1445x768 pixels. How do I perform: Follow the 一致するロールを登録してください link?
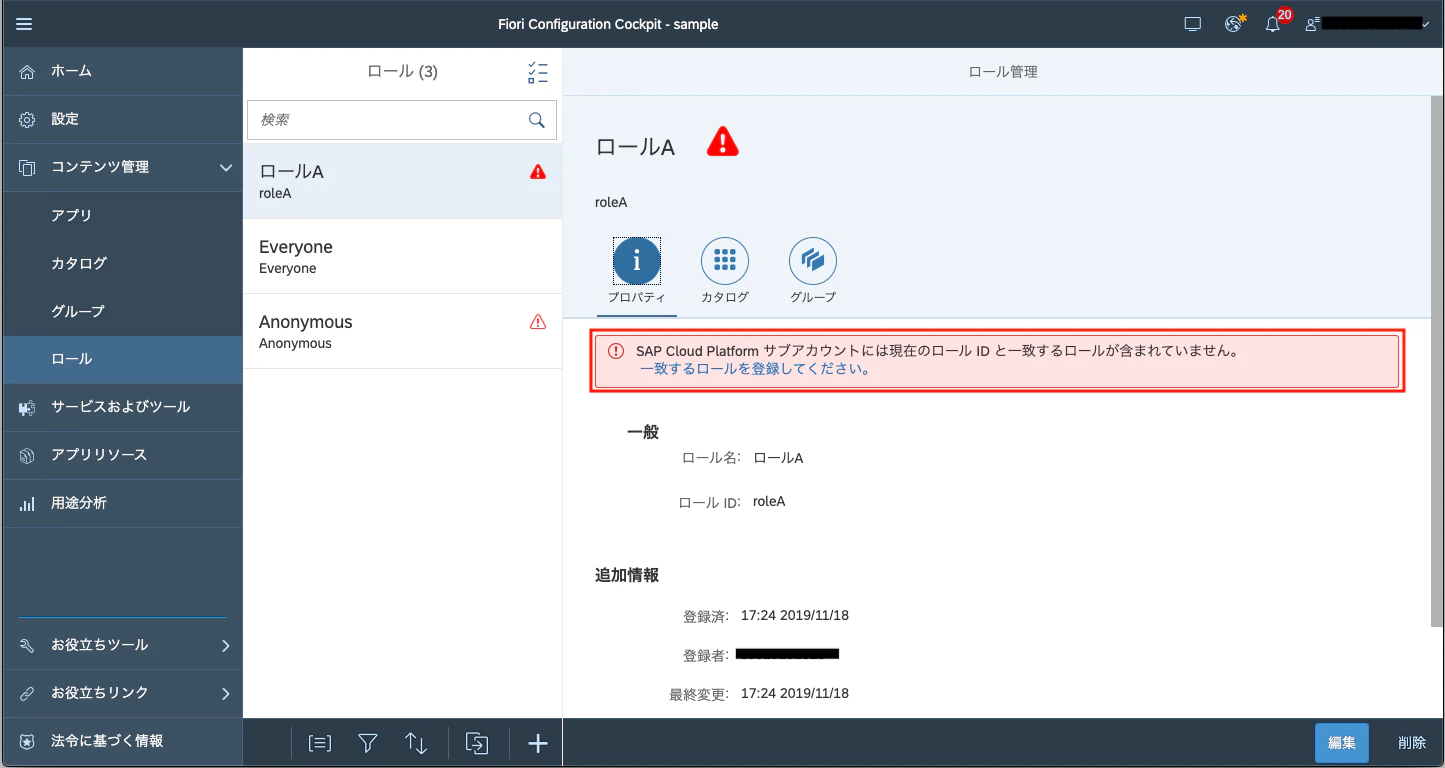click(x=755, y=369)
